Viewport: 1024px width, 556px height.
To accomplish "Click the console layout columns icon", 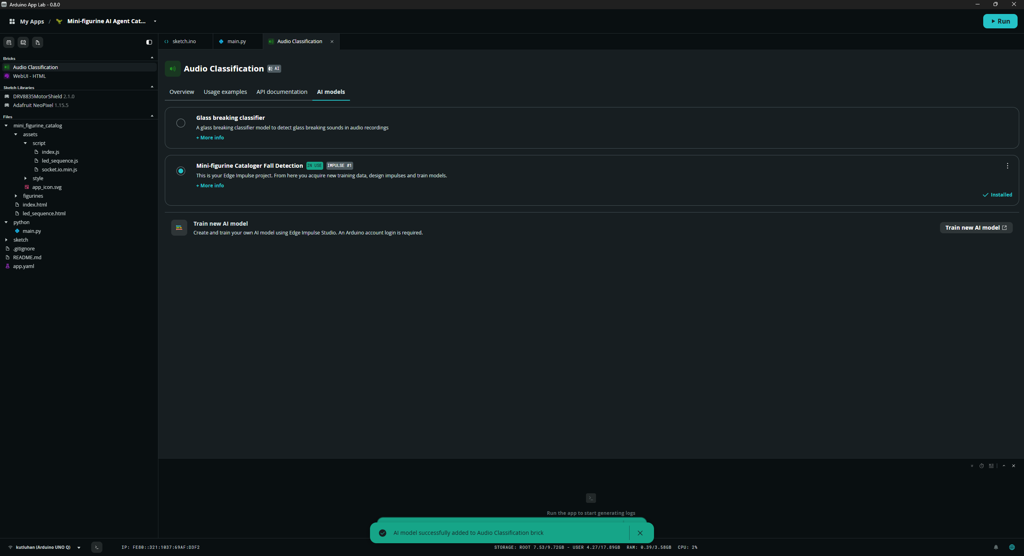I will (991, 466).
